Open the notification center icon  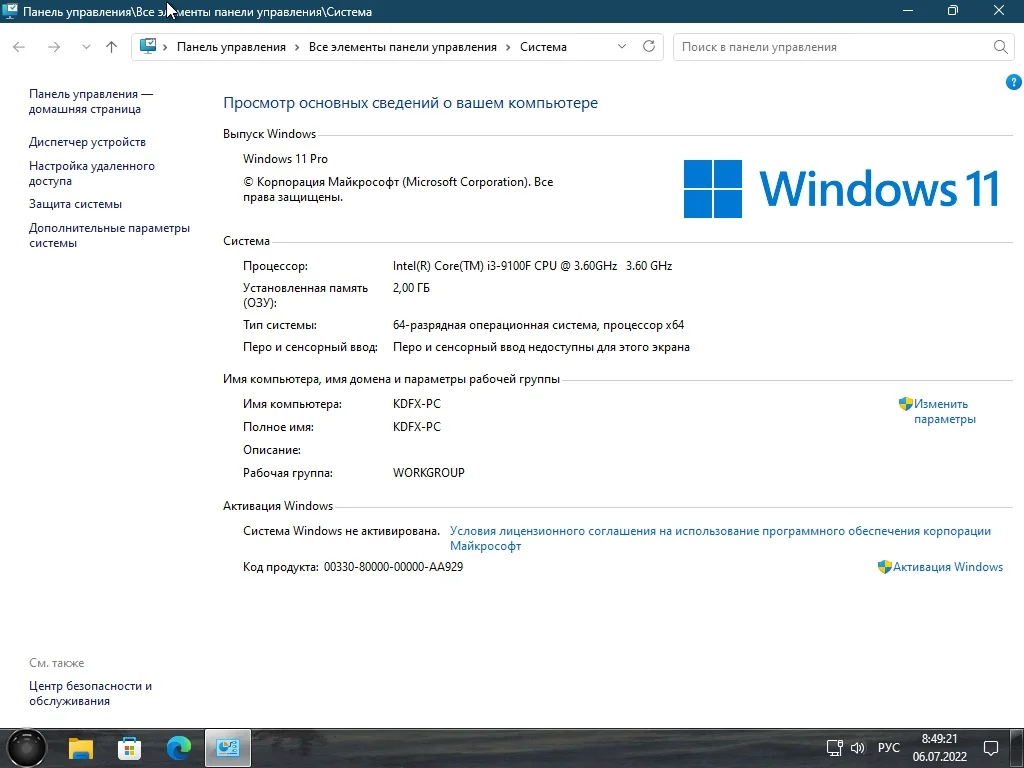pos(991,748)
